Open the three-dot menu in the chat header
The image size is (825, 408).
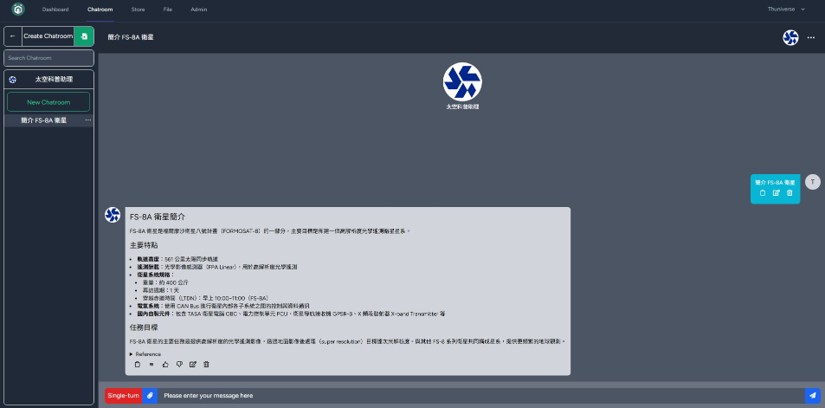click(x=811, y=37)
